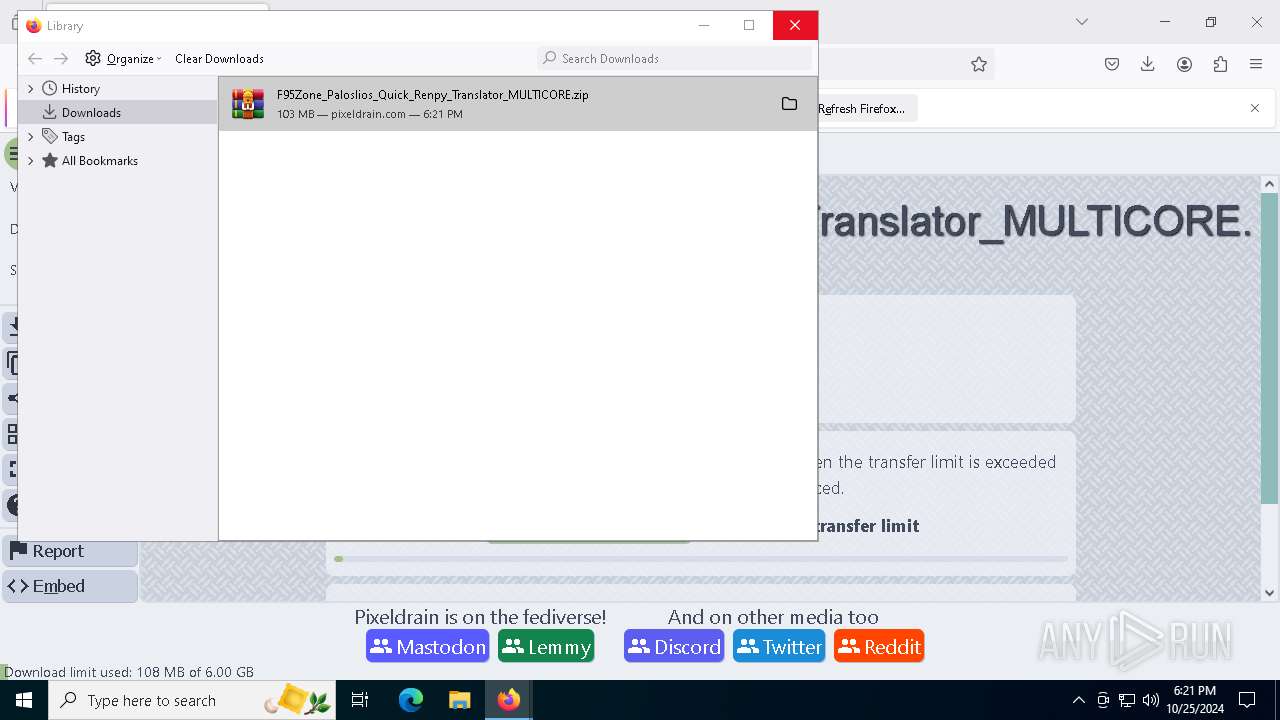Click the Report button on Pixeldrain
This screenshot has height=720, width=1280.
pyautogui.click(x=70, y=551)
